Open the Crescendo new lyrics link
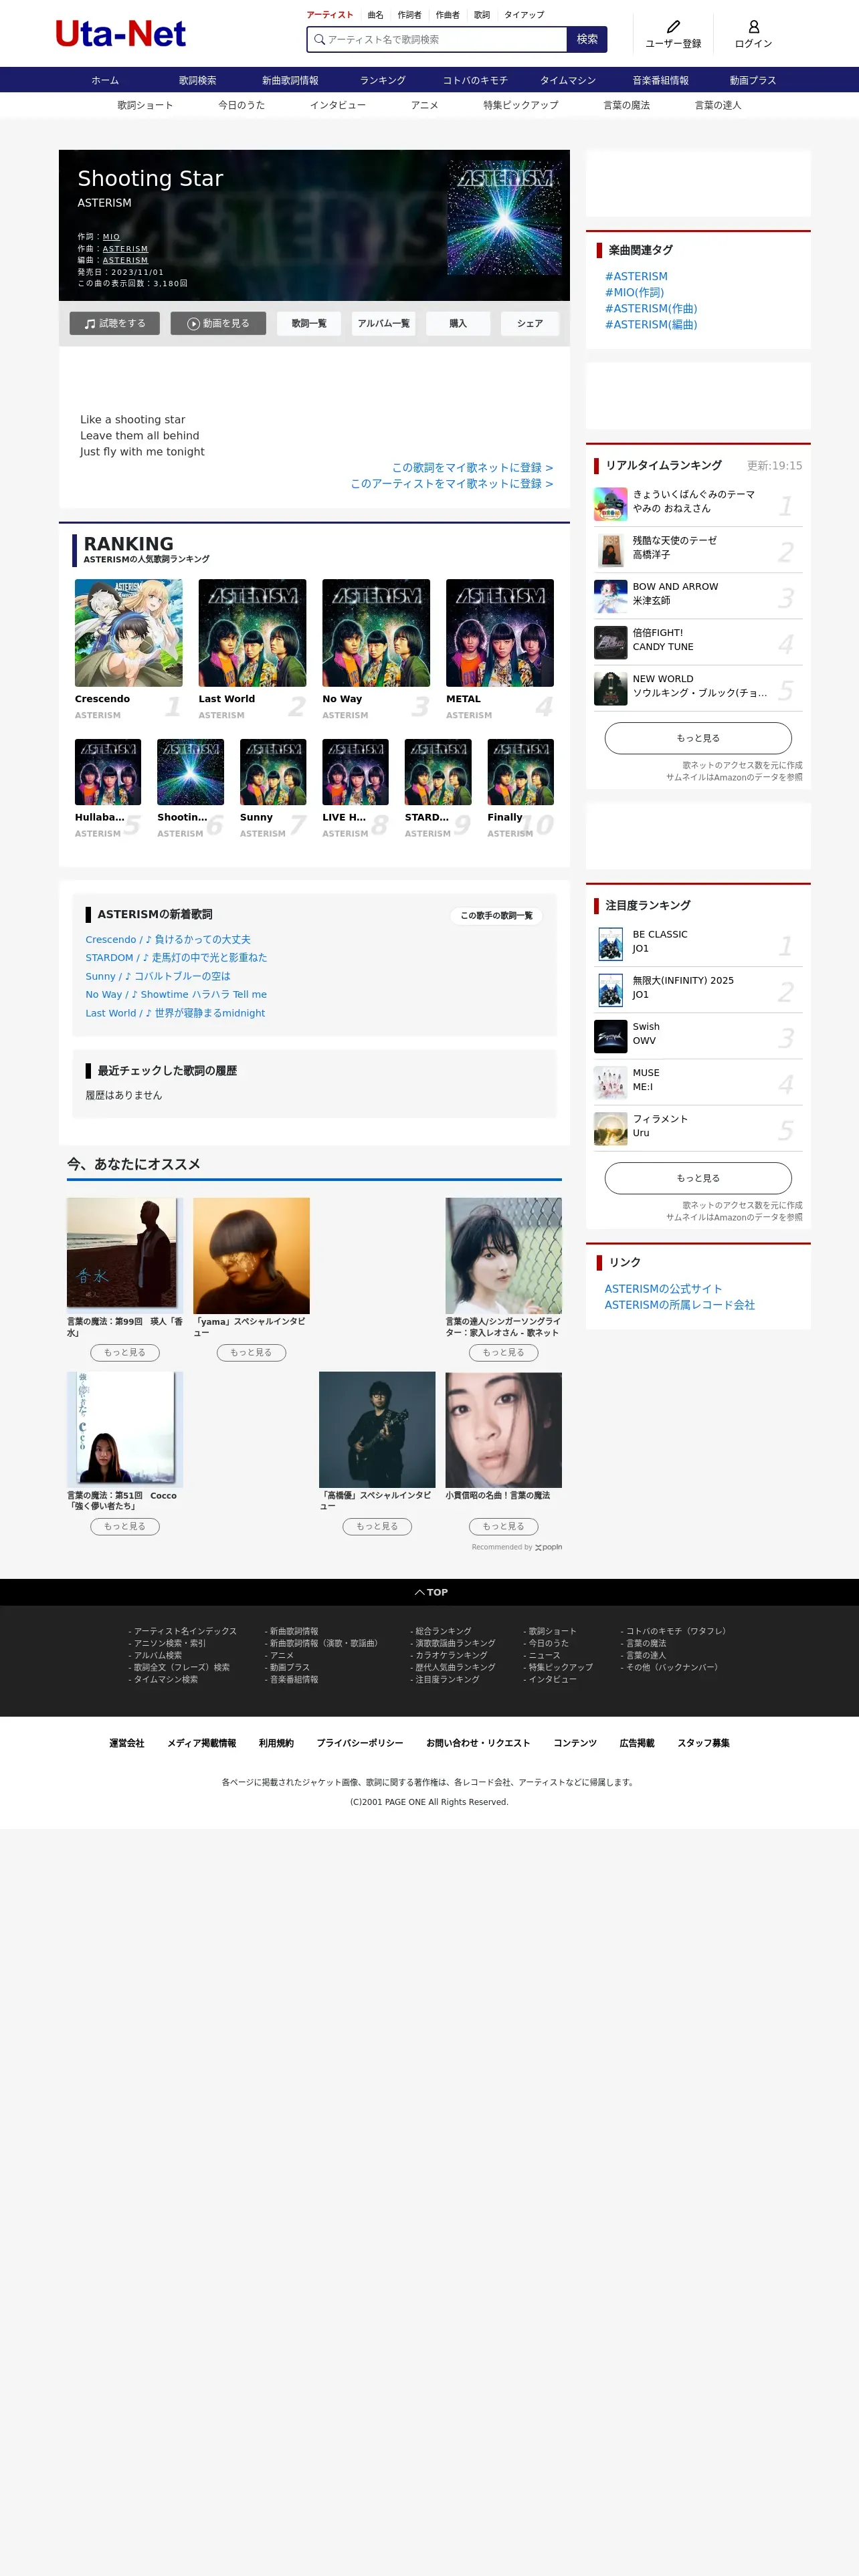 (168, 940)
